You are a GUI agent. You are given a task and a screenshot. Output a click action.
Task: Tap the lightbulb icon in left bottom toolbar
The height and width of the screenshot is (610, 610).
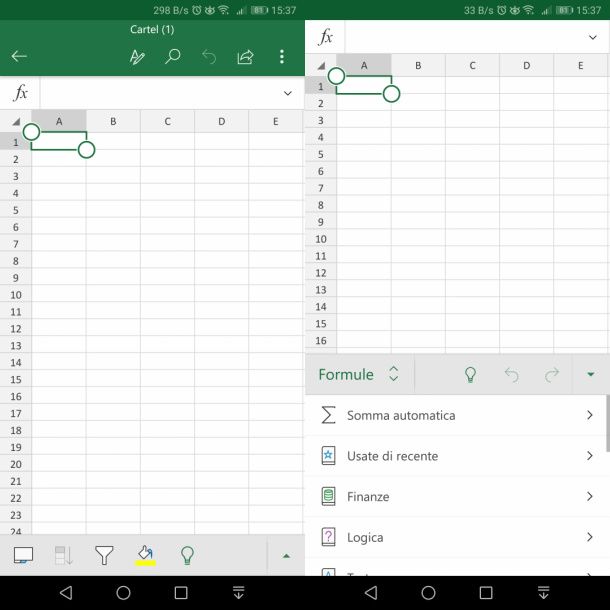pos(187,555)
